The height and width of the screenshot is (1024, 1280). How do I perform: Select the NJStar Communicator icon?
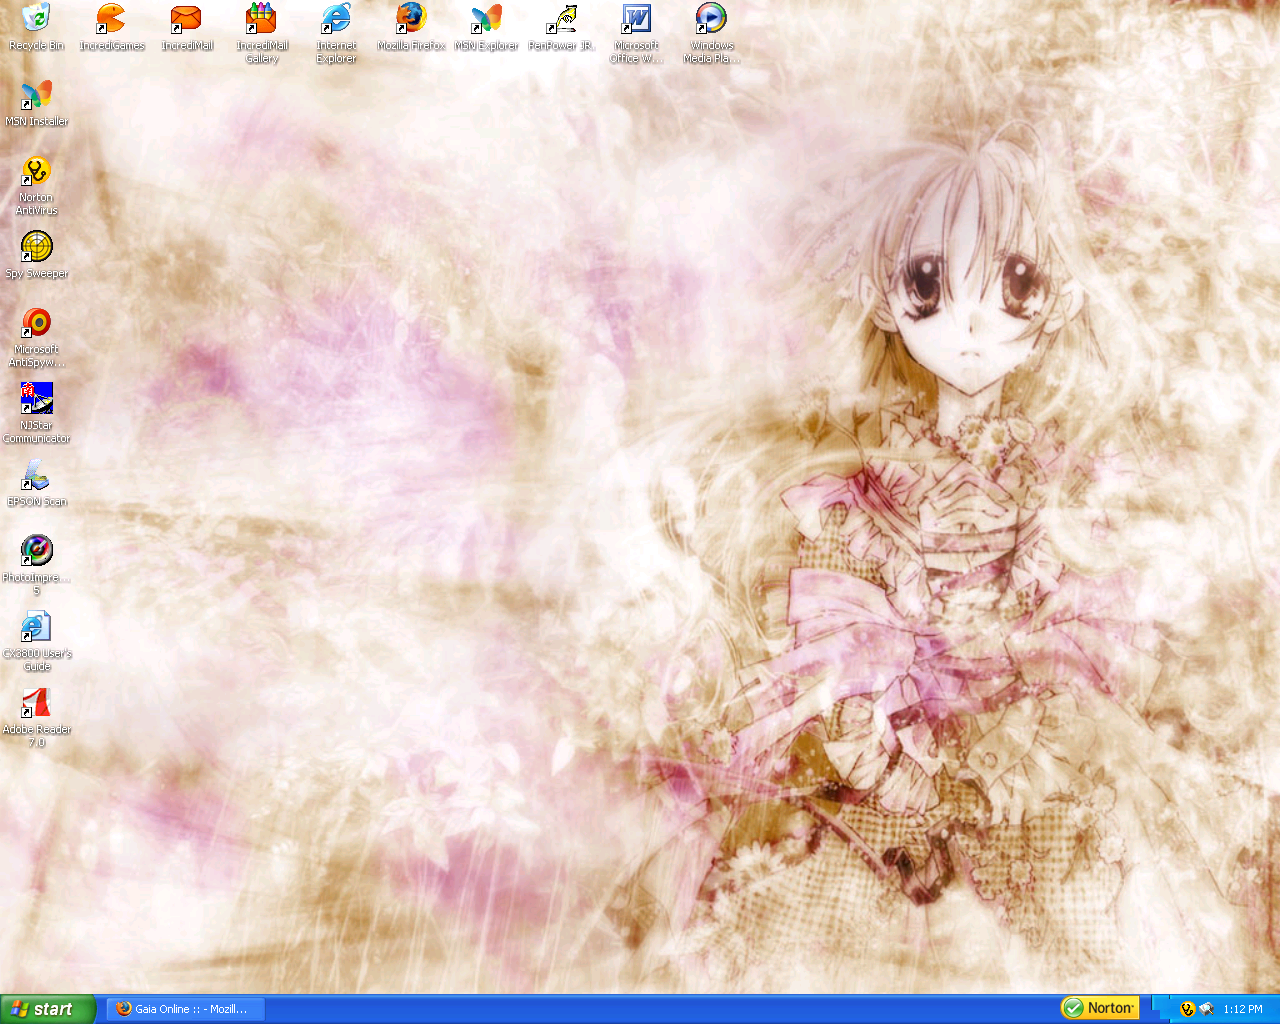[36, 413]
